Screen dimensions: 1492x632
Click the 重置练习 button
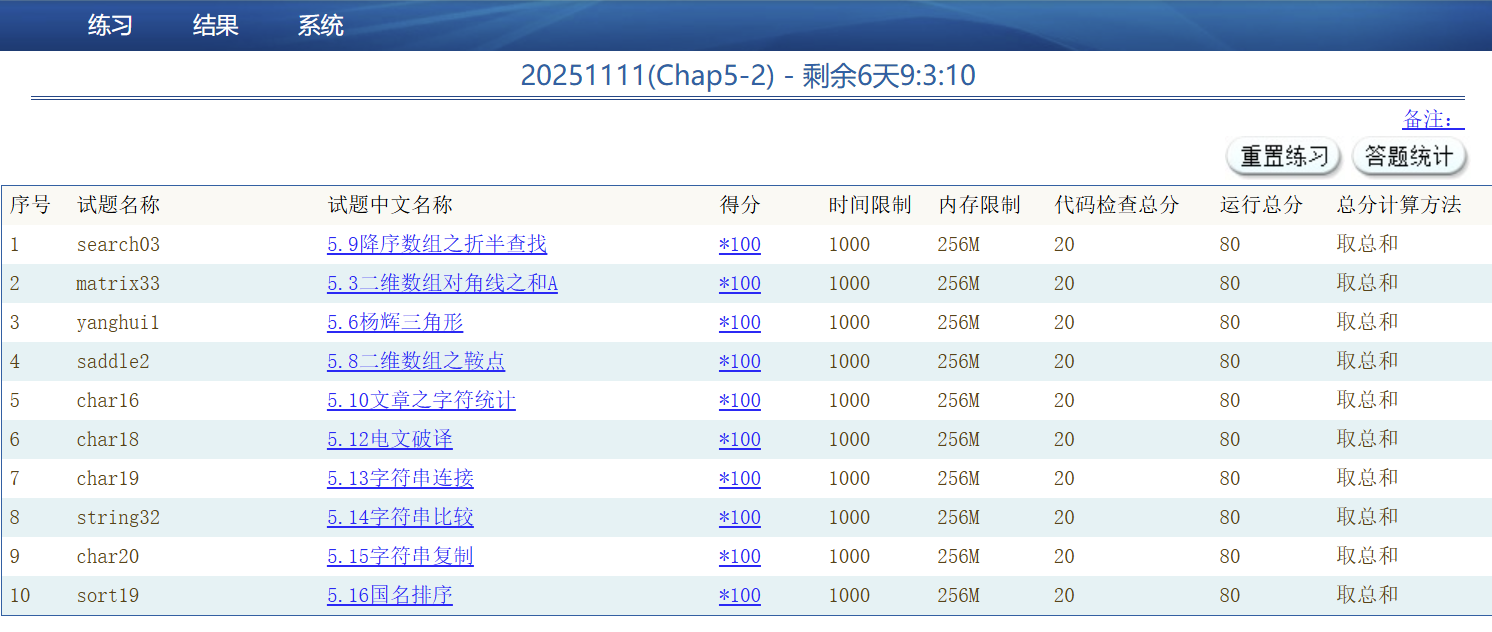coord(1283,156)
